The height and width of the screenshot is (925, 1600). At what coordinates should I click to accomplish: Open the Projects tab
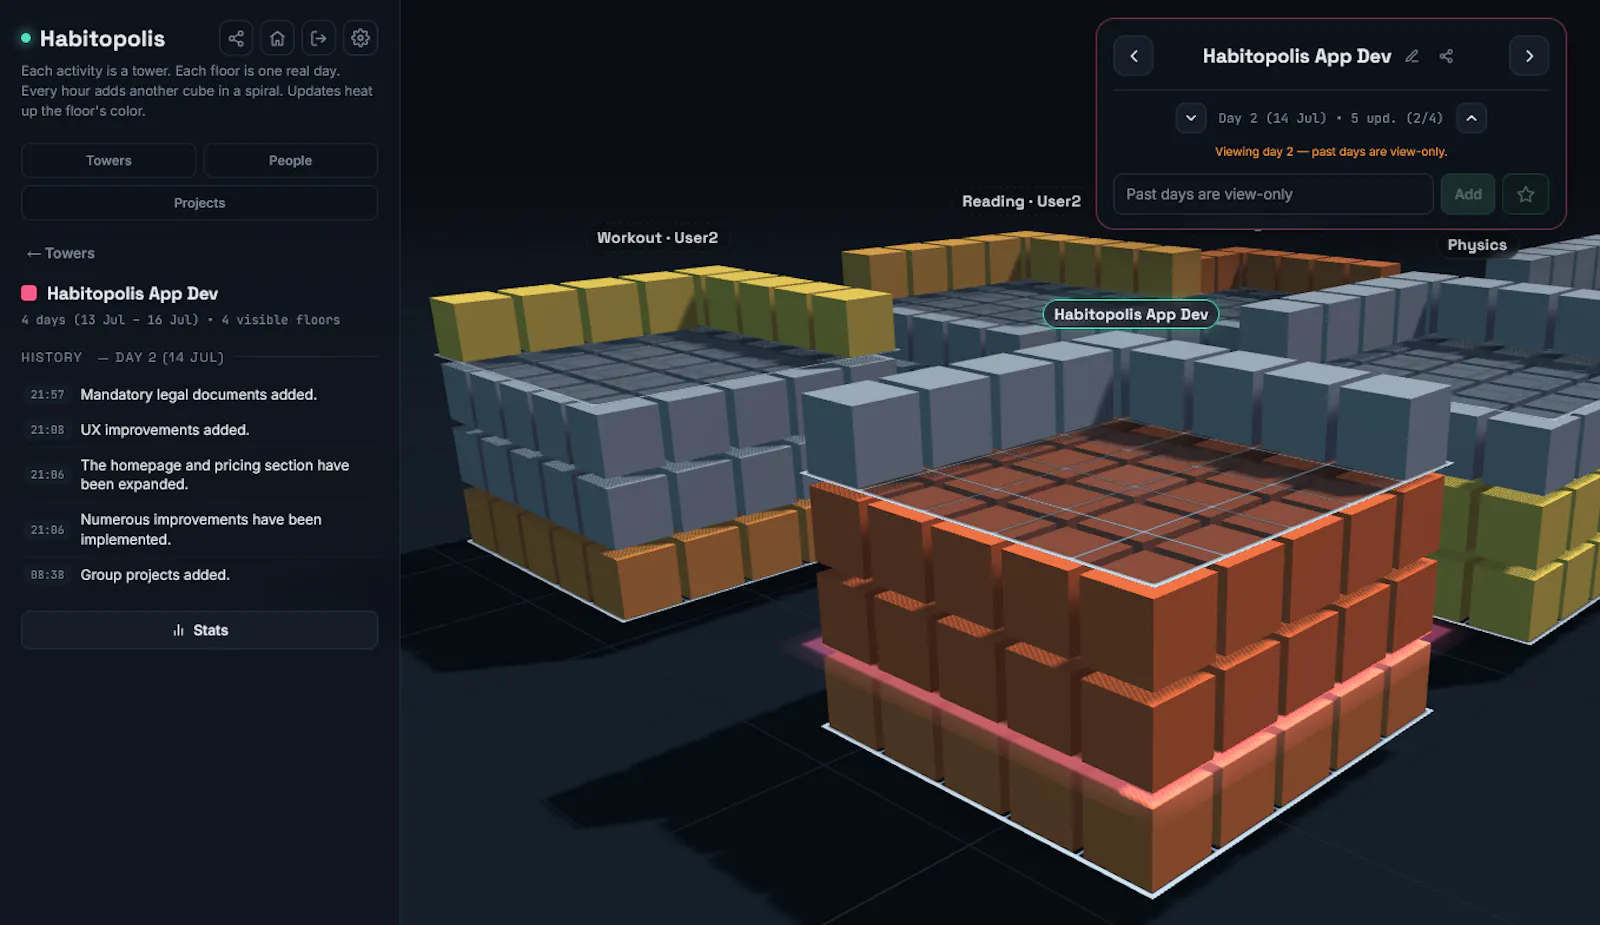[x=200, y=203]
